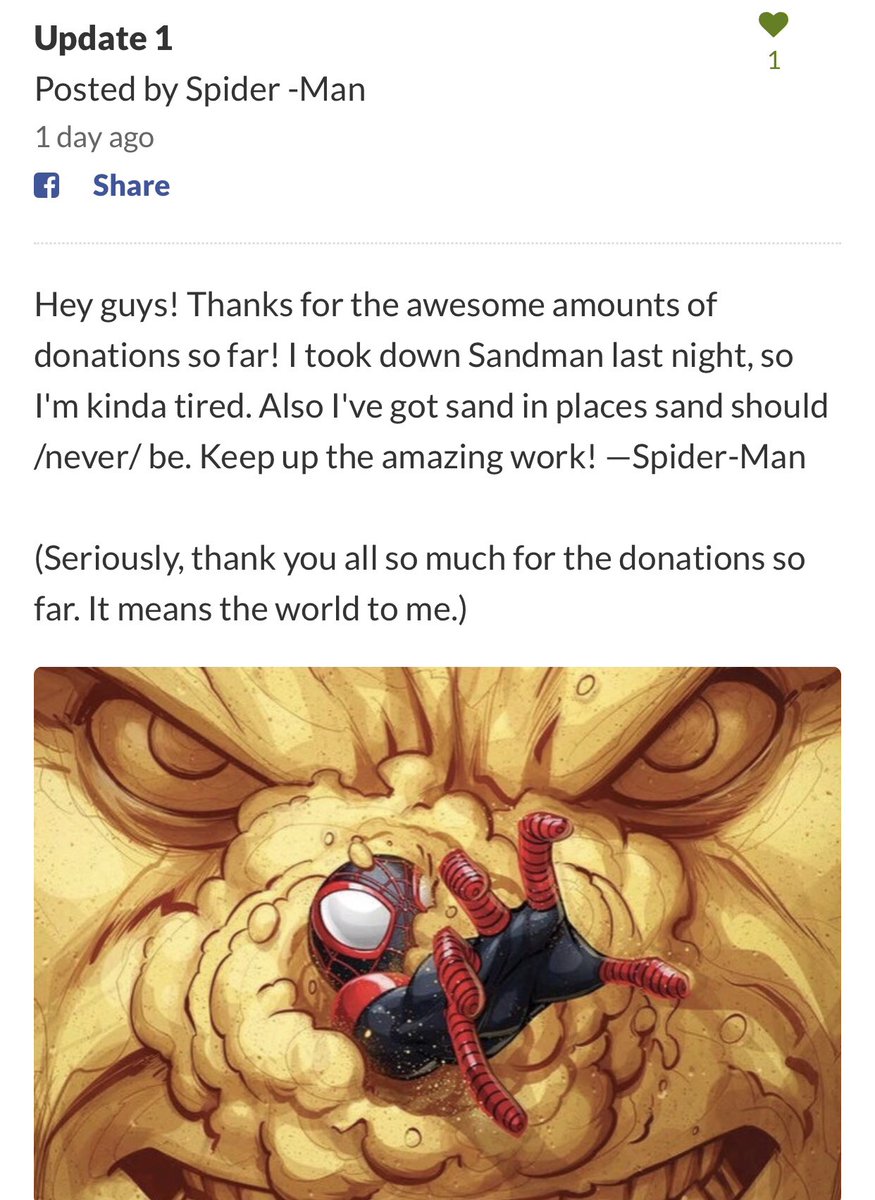This screenshot has width=875, height=1200.
Task: Click Spider-Man's red boot in the artwork
Action: coord(643,975)
